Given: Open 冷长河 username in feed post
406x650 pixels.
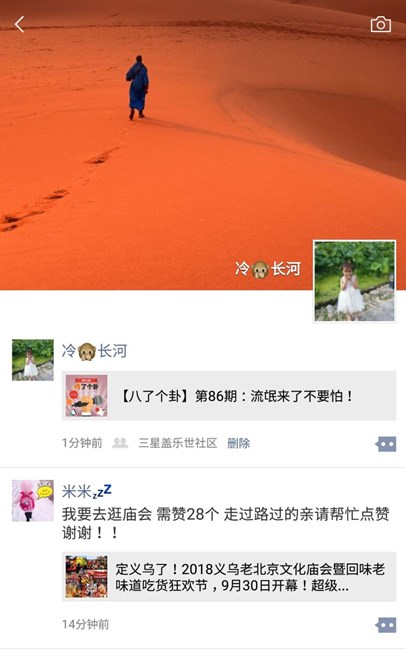Looking at the screenshot, I should point(95,351).
